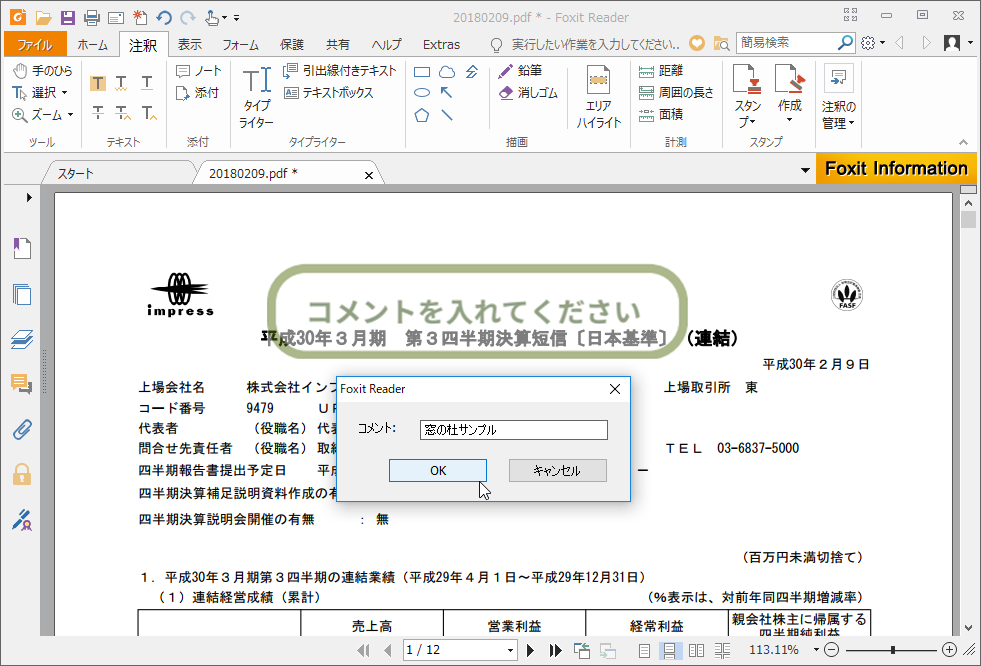
Task: Open the zoom percentage dropdown
Action: (x=816, y=650)
